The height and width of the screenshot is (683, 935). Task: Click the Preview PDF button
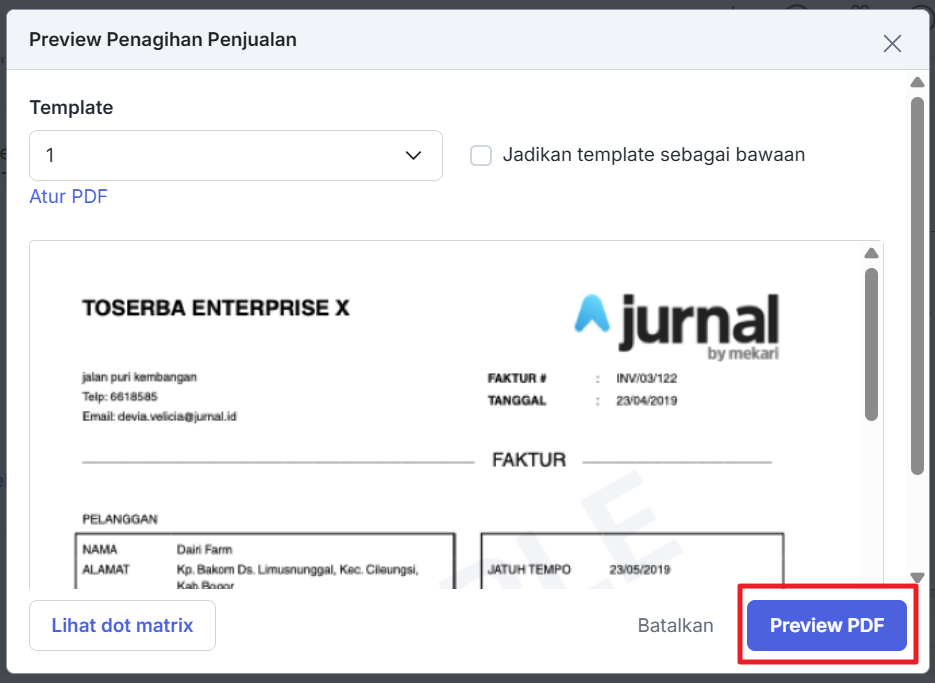click(x=826, y=625)
